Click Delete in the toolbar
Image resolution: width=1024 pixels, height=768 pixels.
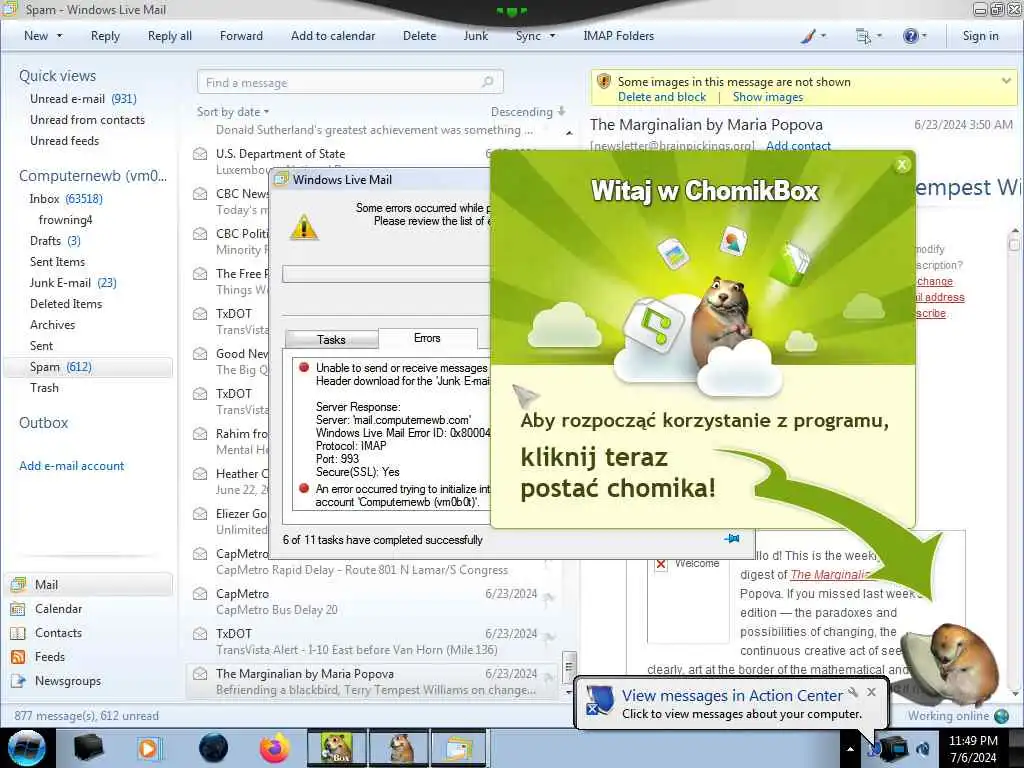pos(419,36)
